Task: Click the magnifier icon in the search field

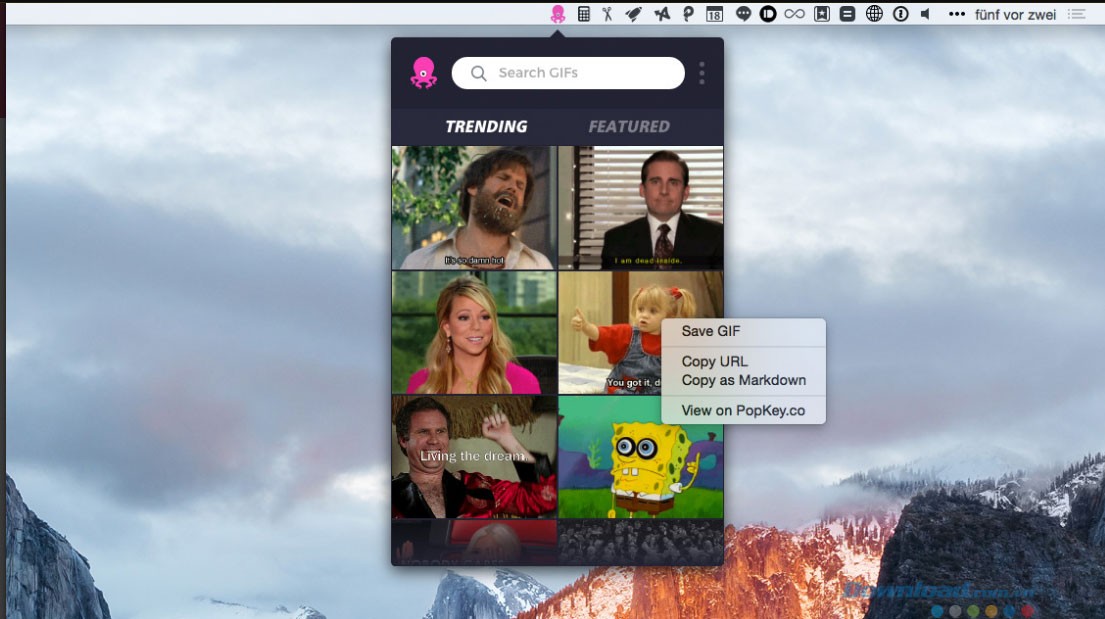Action: tap(479, 73)
